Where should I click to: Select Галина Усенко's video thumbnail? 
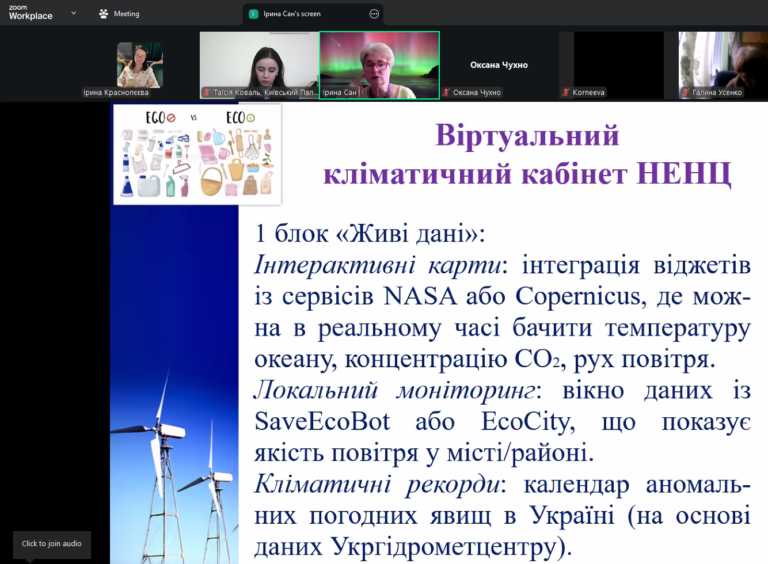pyautogui.click(x=723, y=65)
